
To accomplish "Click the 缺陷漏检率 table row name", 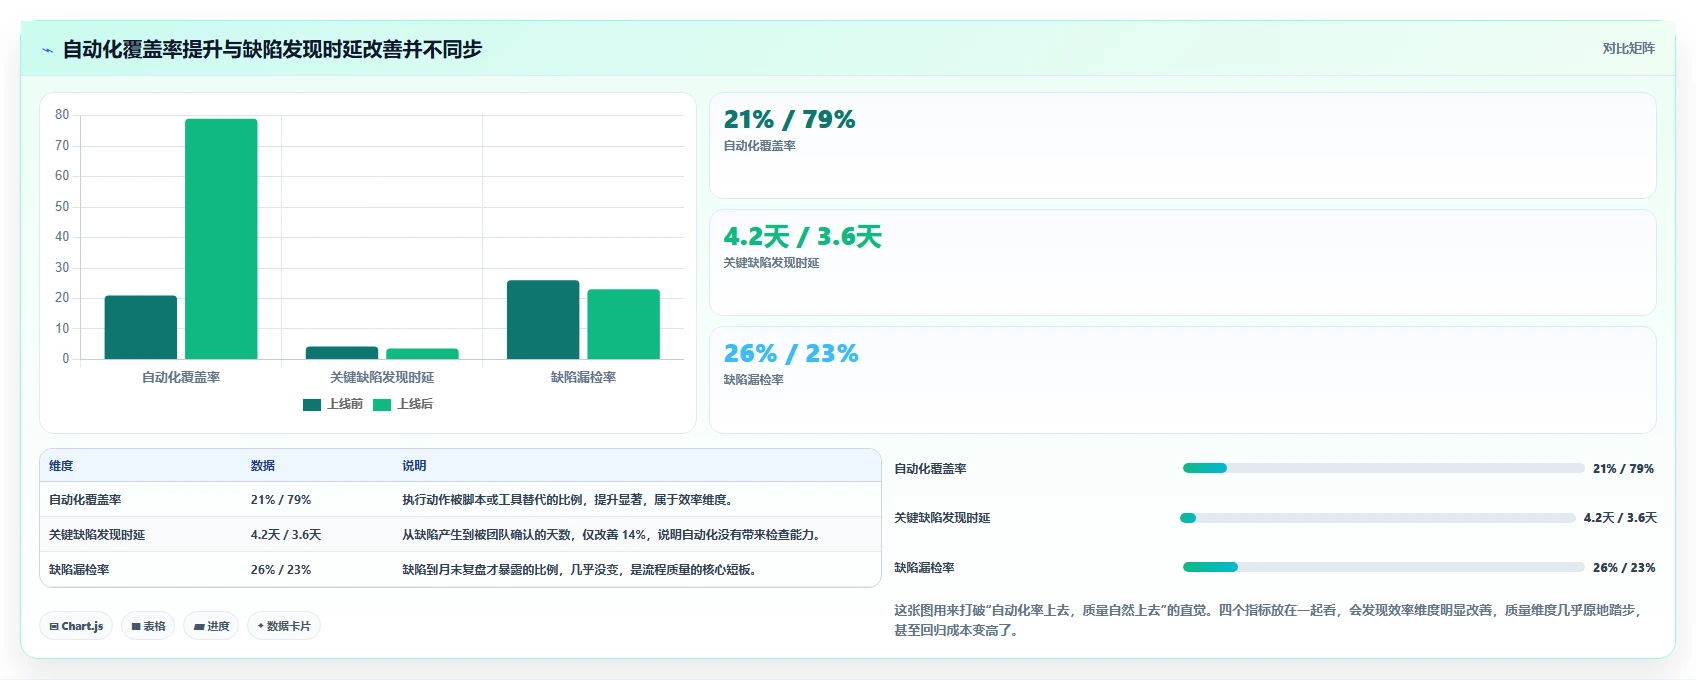I will click(79, 570).
